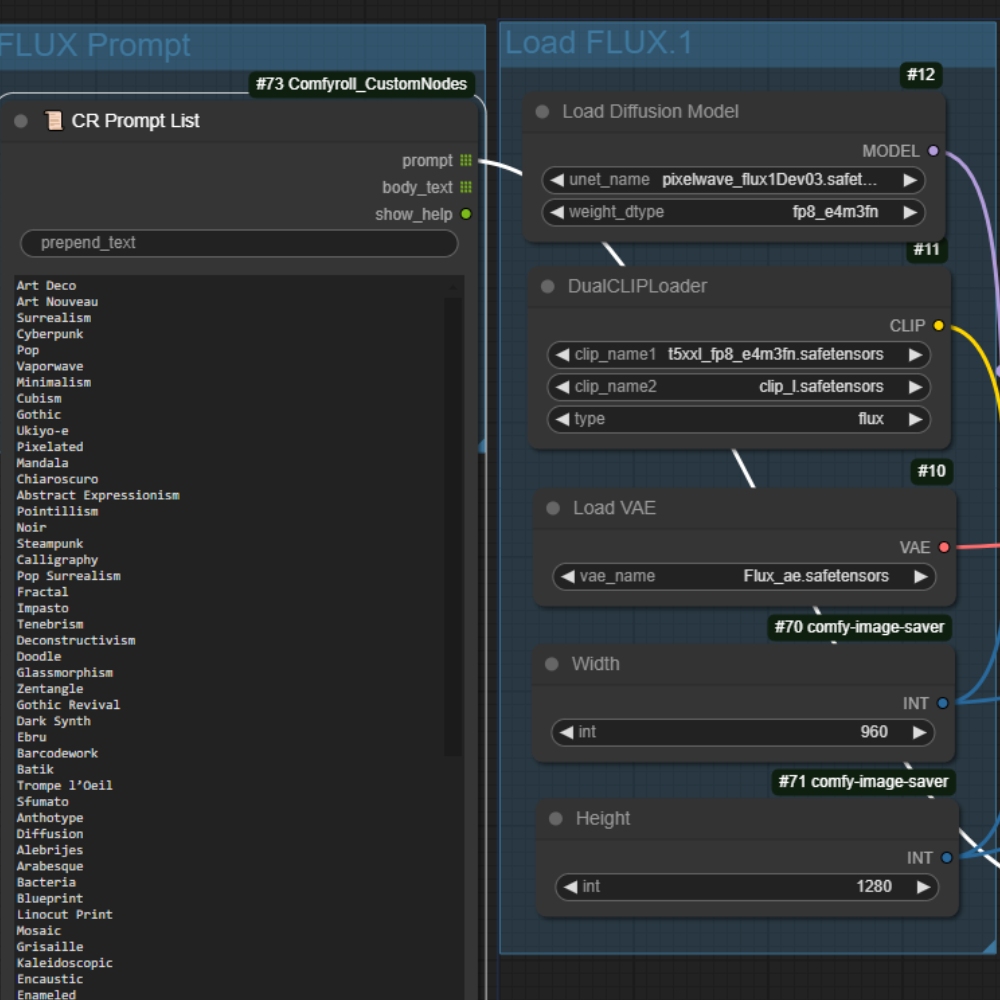Click the 'Glassmorphism' line in prompt list
The height and width of the screenshot is (1000, 1000).
(64, 673)
